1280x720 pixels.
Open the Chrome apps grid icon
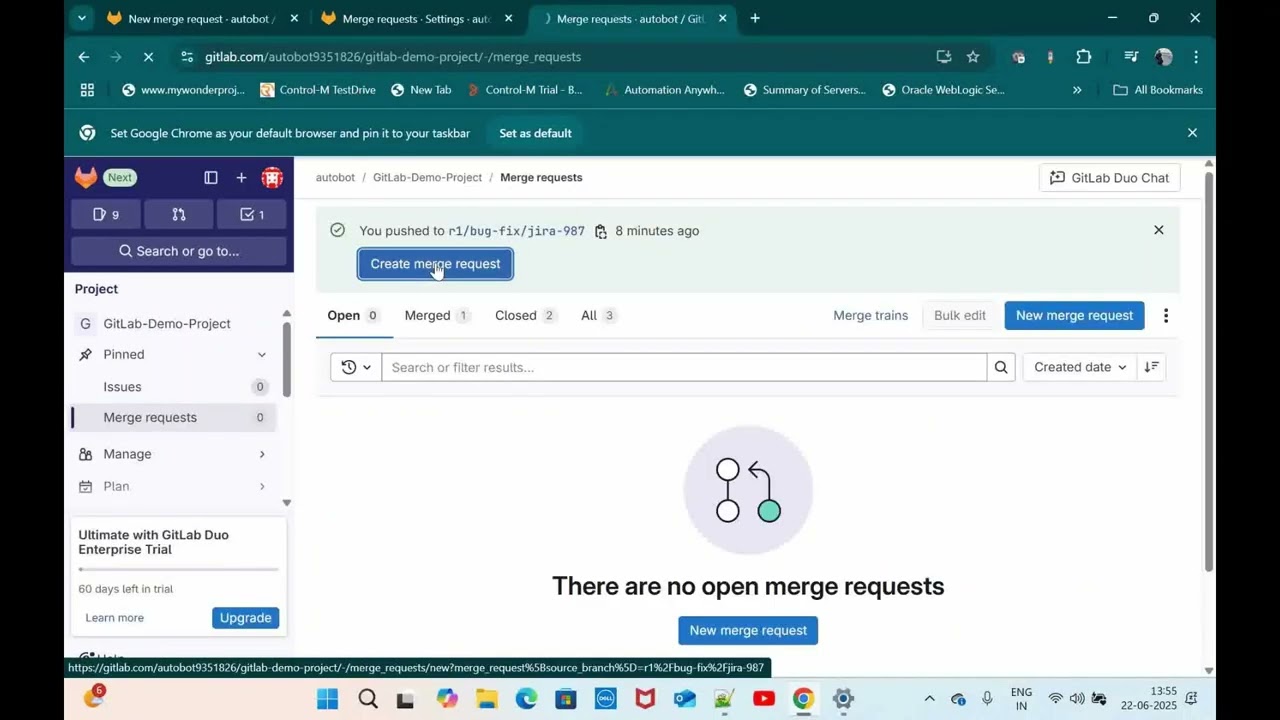point(87,90)
